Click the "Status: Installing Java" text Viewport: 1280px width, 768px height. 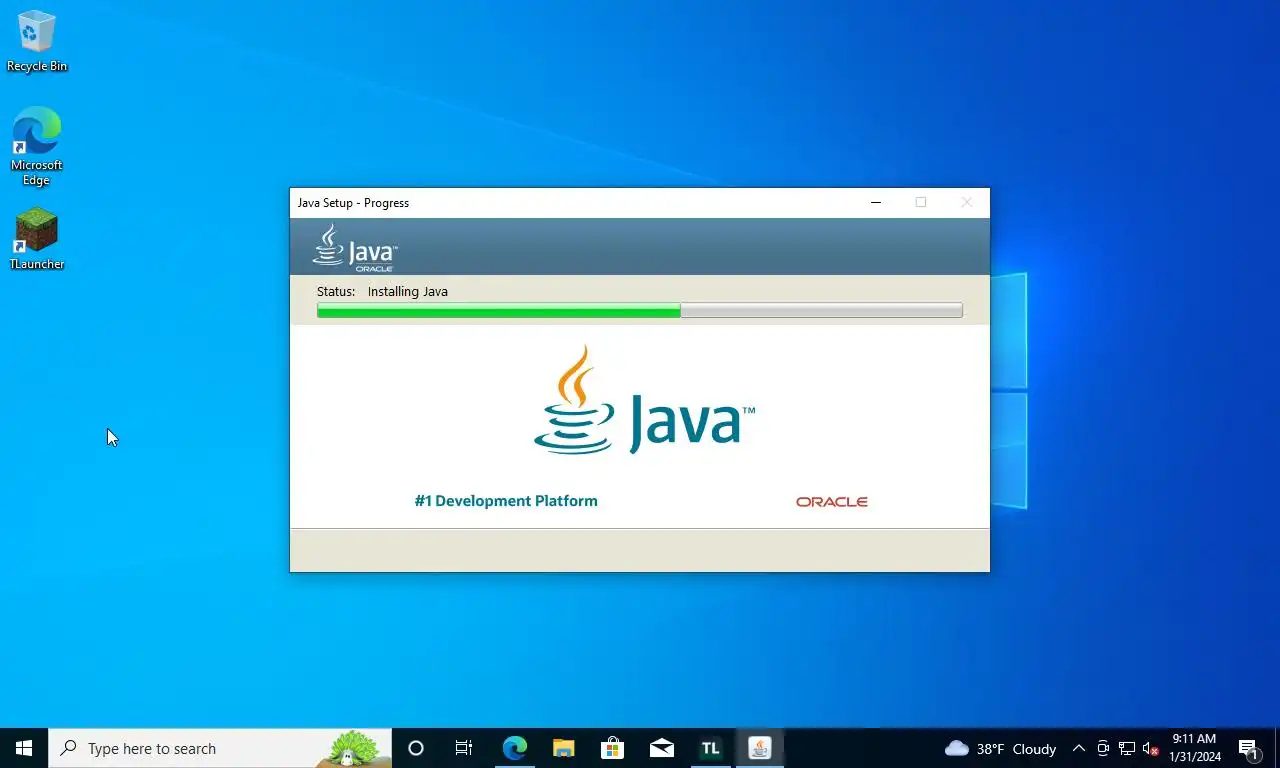point(382,292)
